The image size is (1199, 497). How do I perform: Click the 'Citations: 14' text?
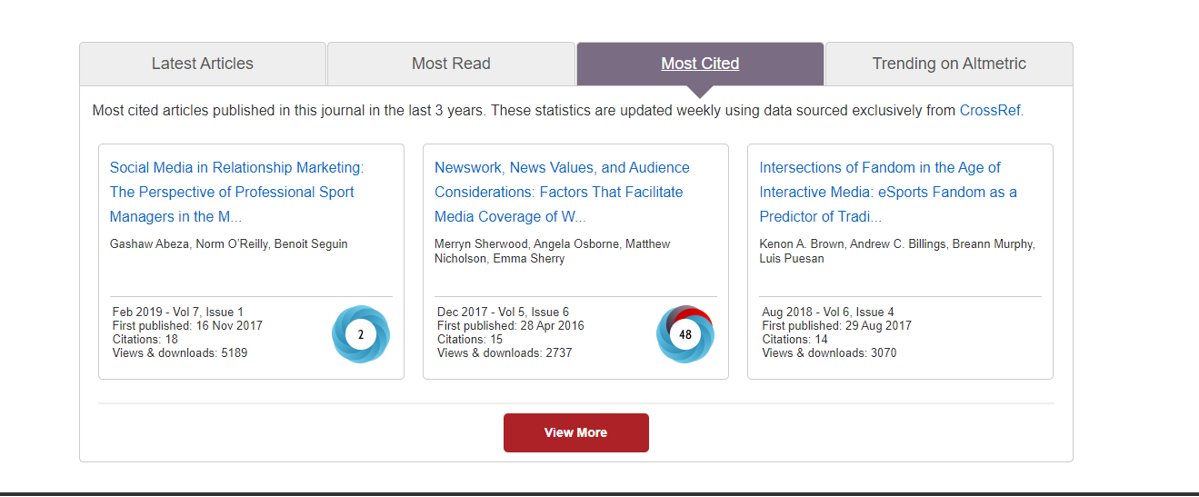[795, 339]
